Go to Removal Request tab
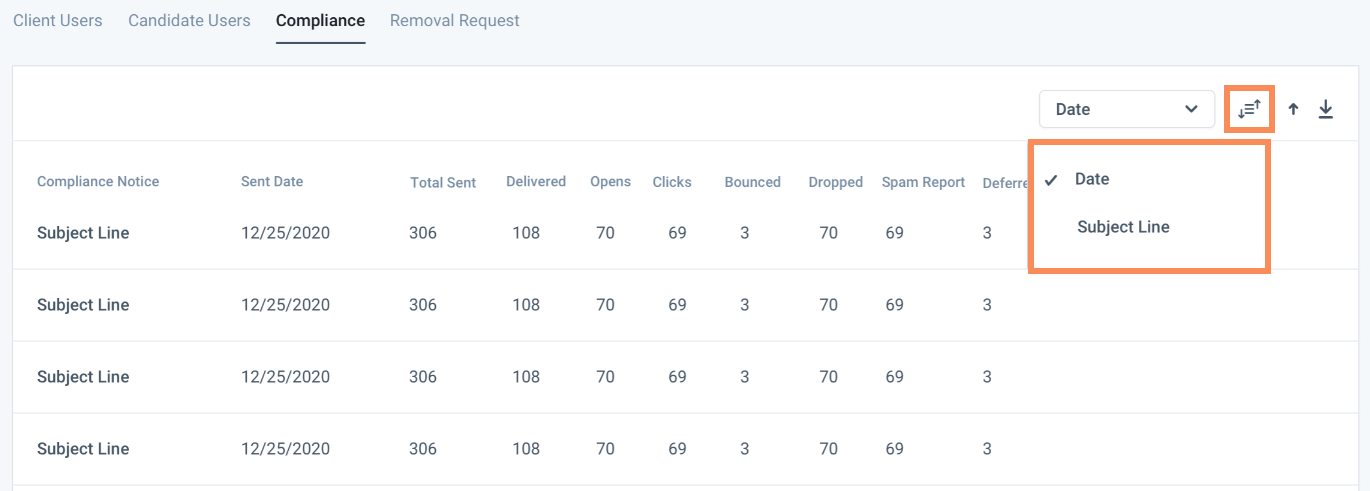Screen dimensions: 1370x491 [x=455, y=20]
